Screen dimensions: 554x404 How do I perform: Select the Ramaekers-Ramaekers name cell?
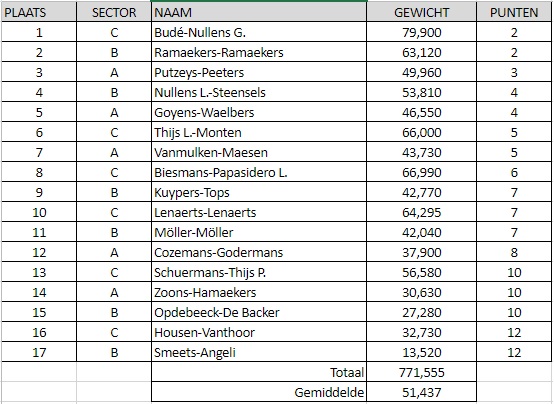259,52
